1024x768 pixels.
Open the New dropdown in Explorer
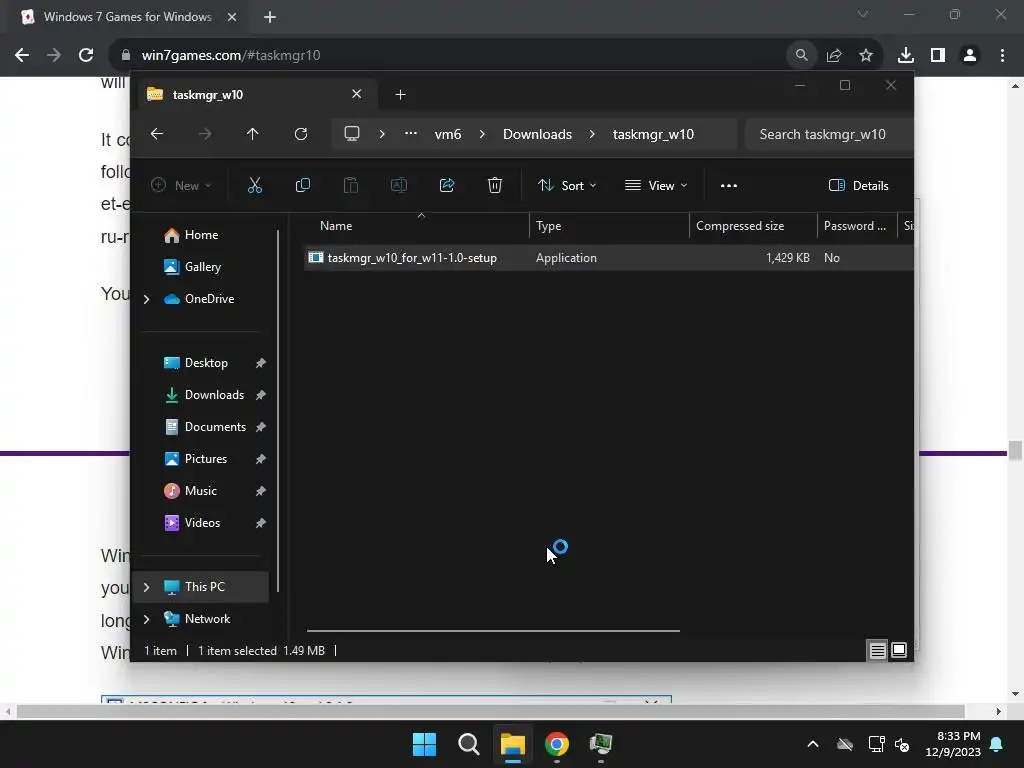click(181, 185)
